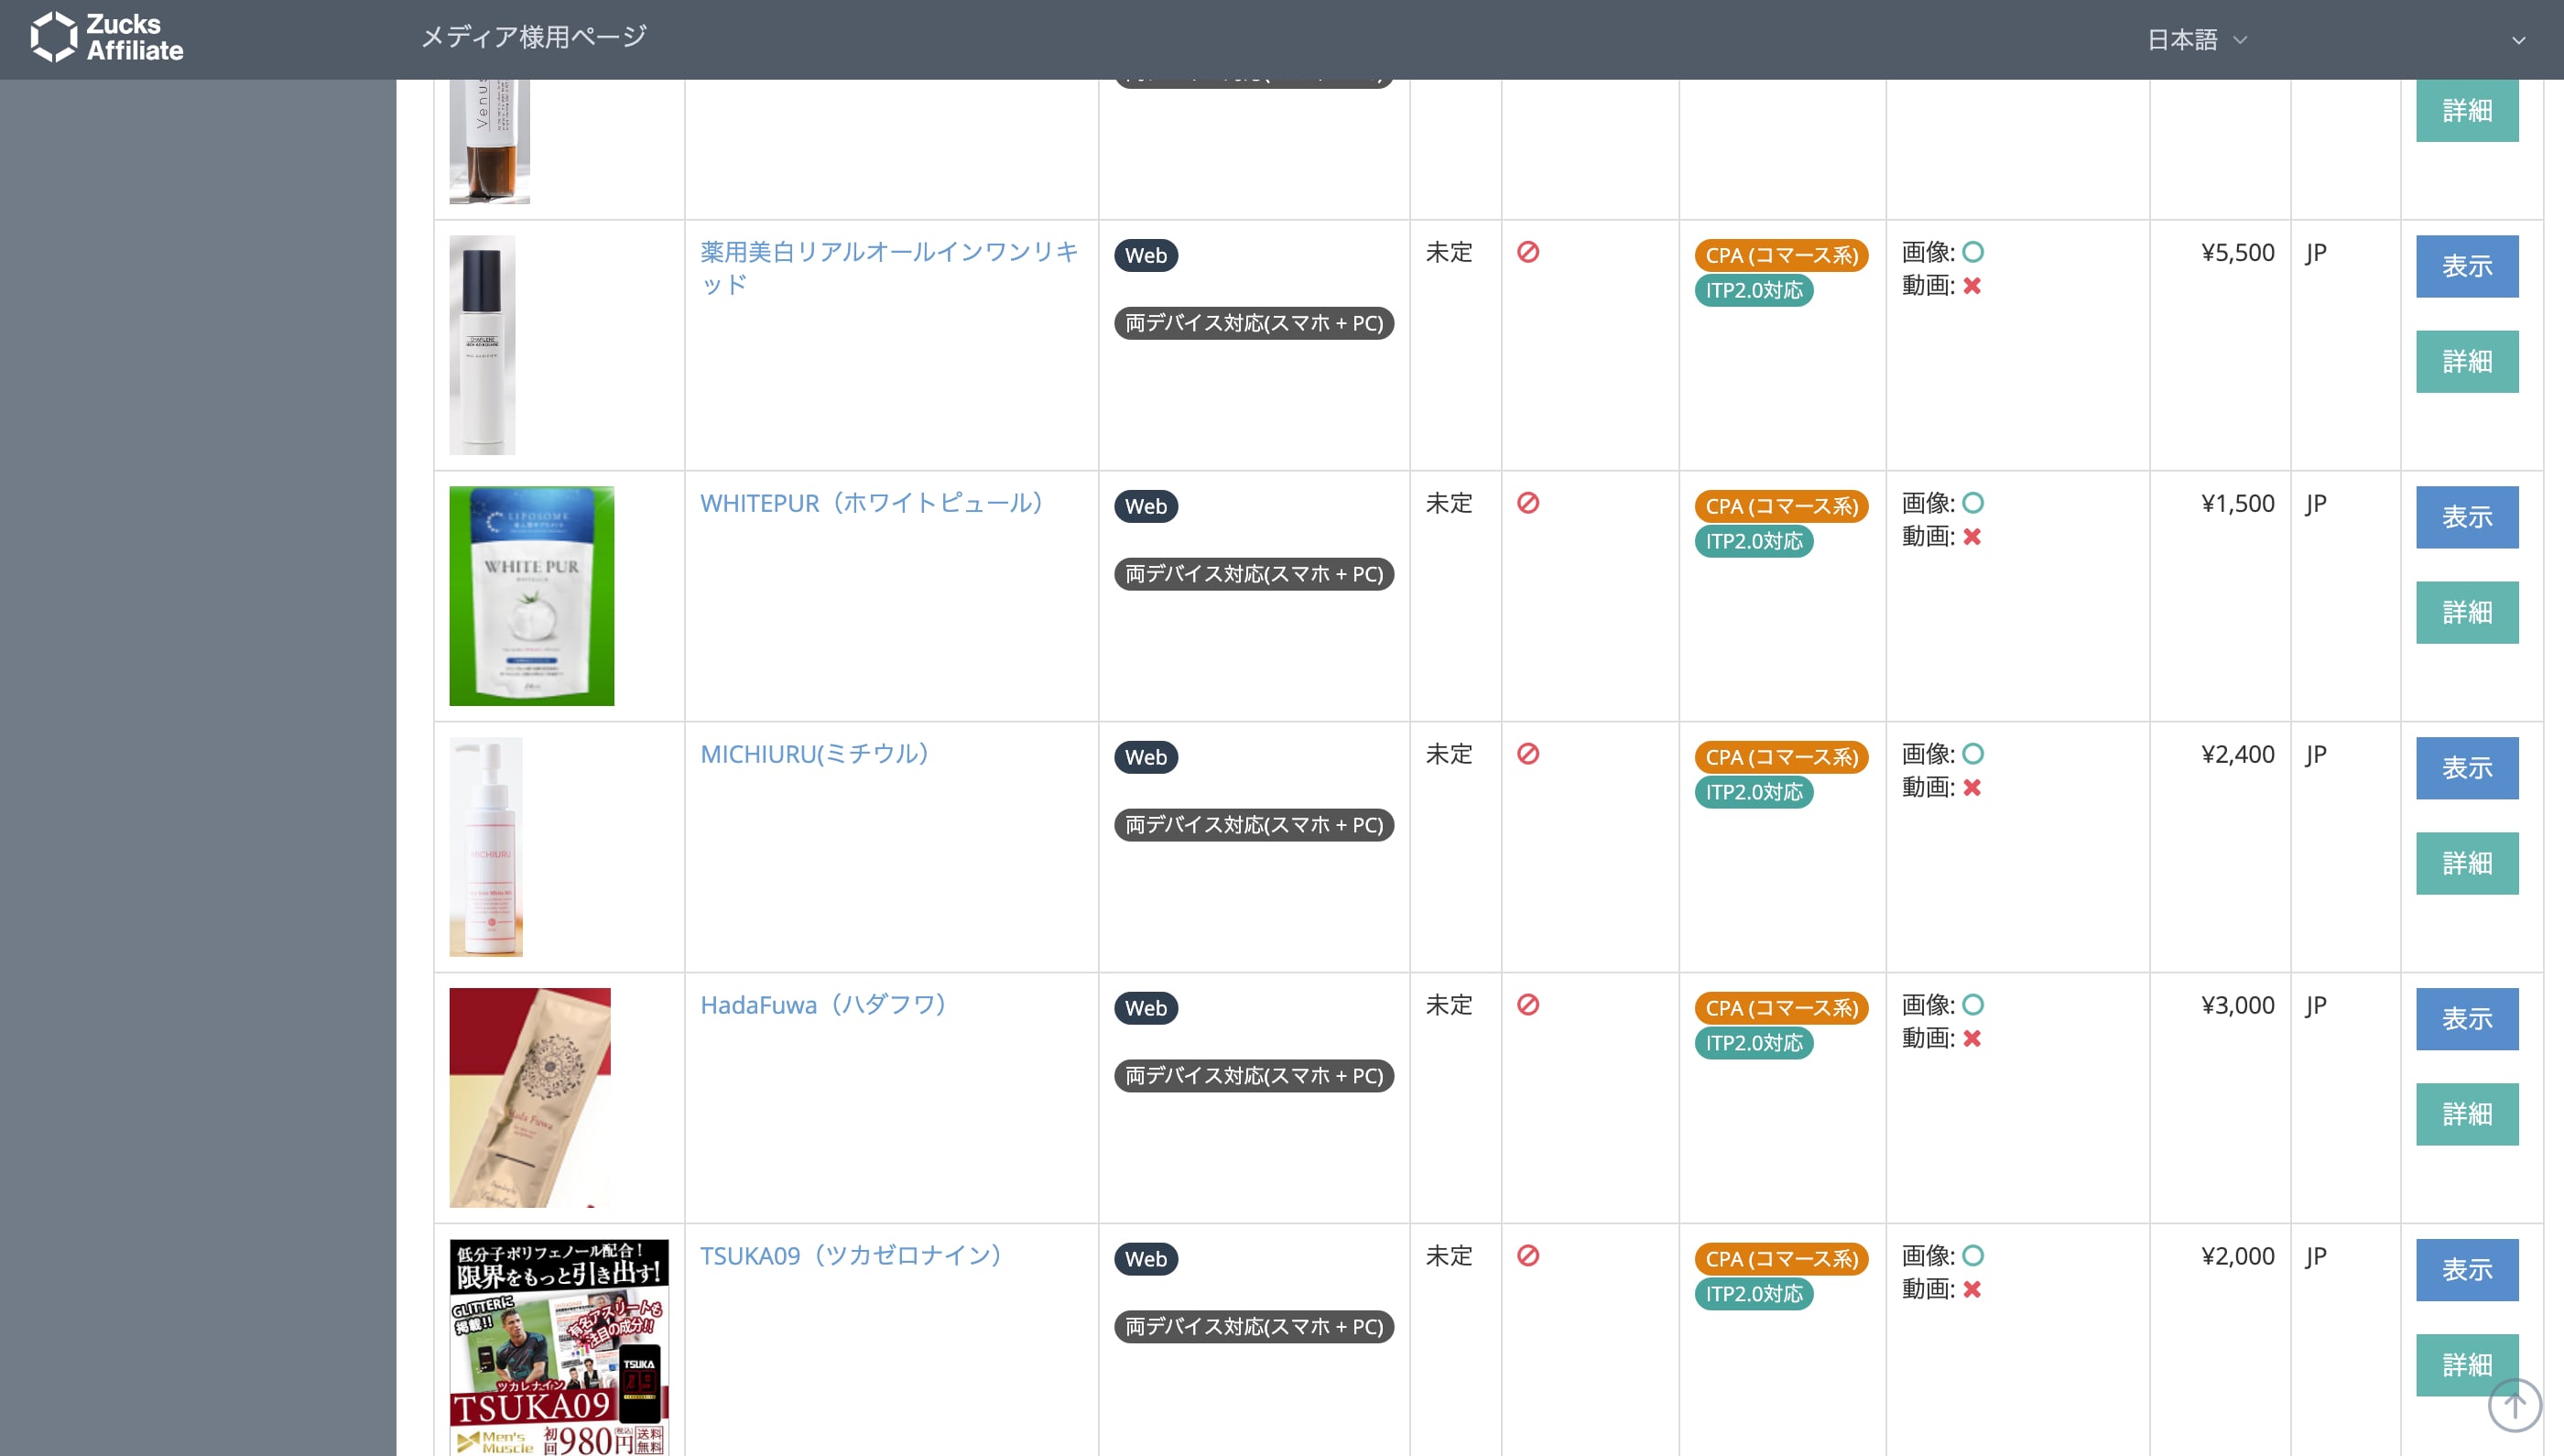Screen dimensions: 2564x1456
Task: Click the prohibited icon in the MICHIURU row
Action: pyautogui.click(x=1528, y=754)
